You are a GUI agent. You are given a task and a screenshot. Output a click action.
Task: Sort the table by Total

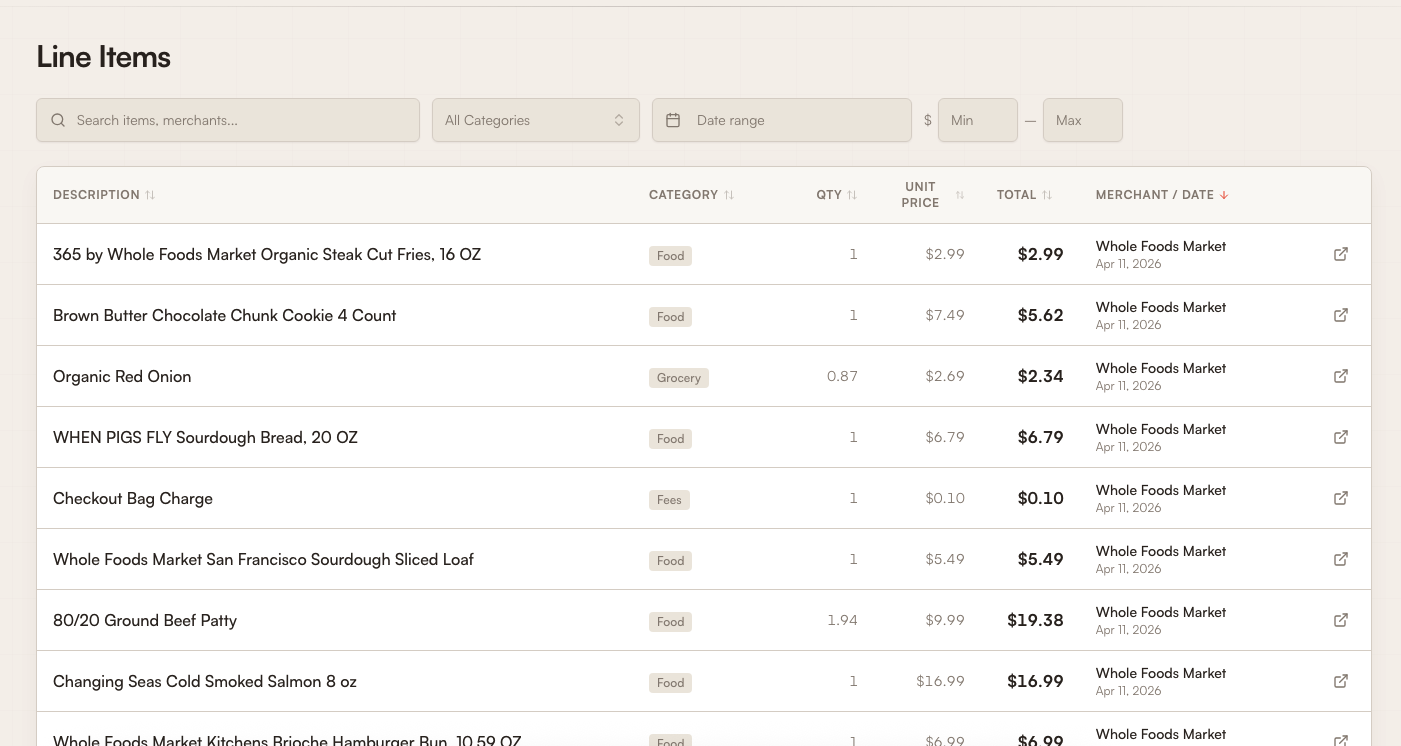1024,195
